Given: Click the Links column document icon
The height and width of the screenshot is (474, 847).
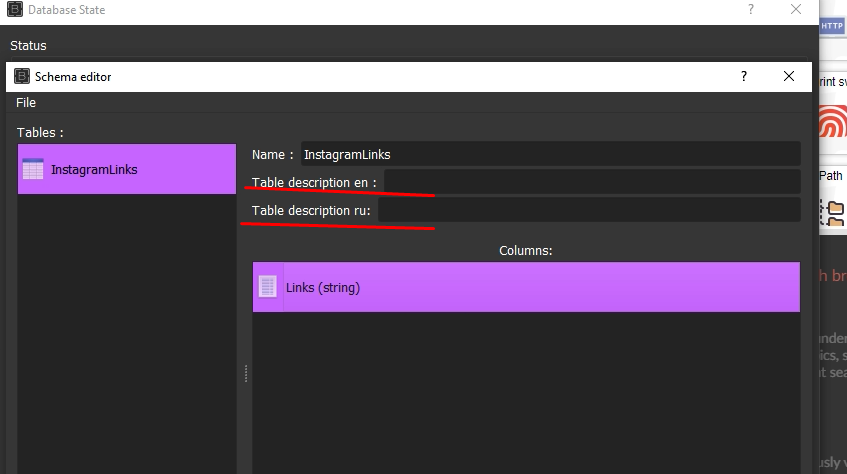Looking at the screenshot, I should (x=267, y=287).
